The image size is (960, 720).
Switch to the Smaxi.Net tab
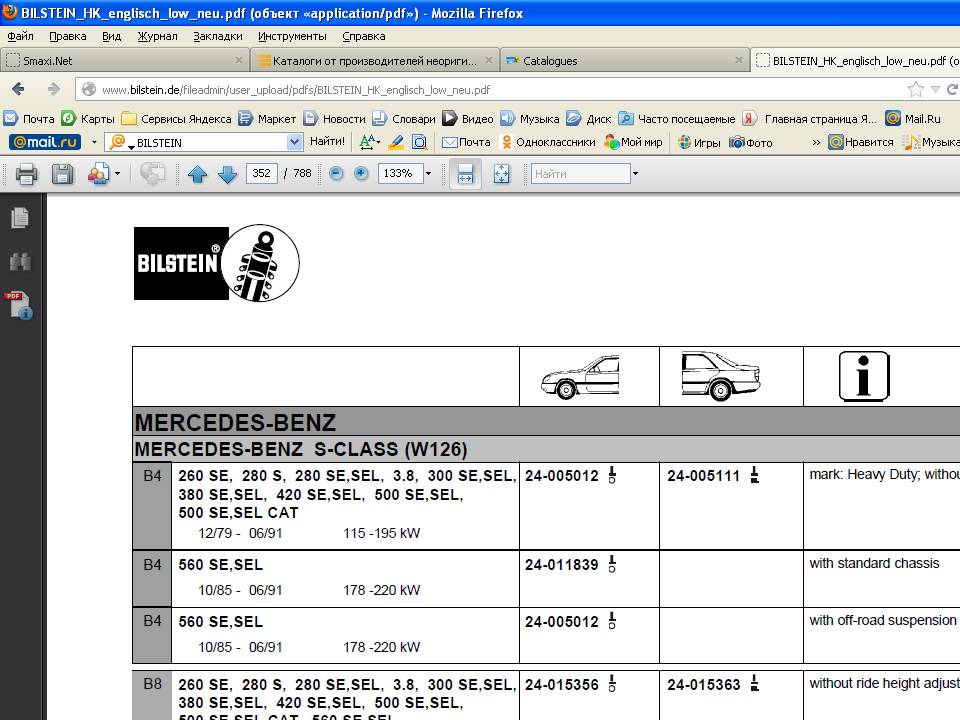click(124, 61)
